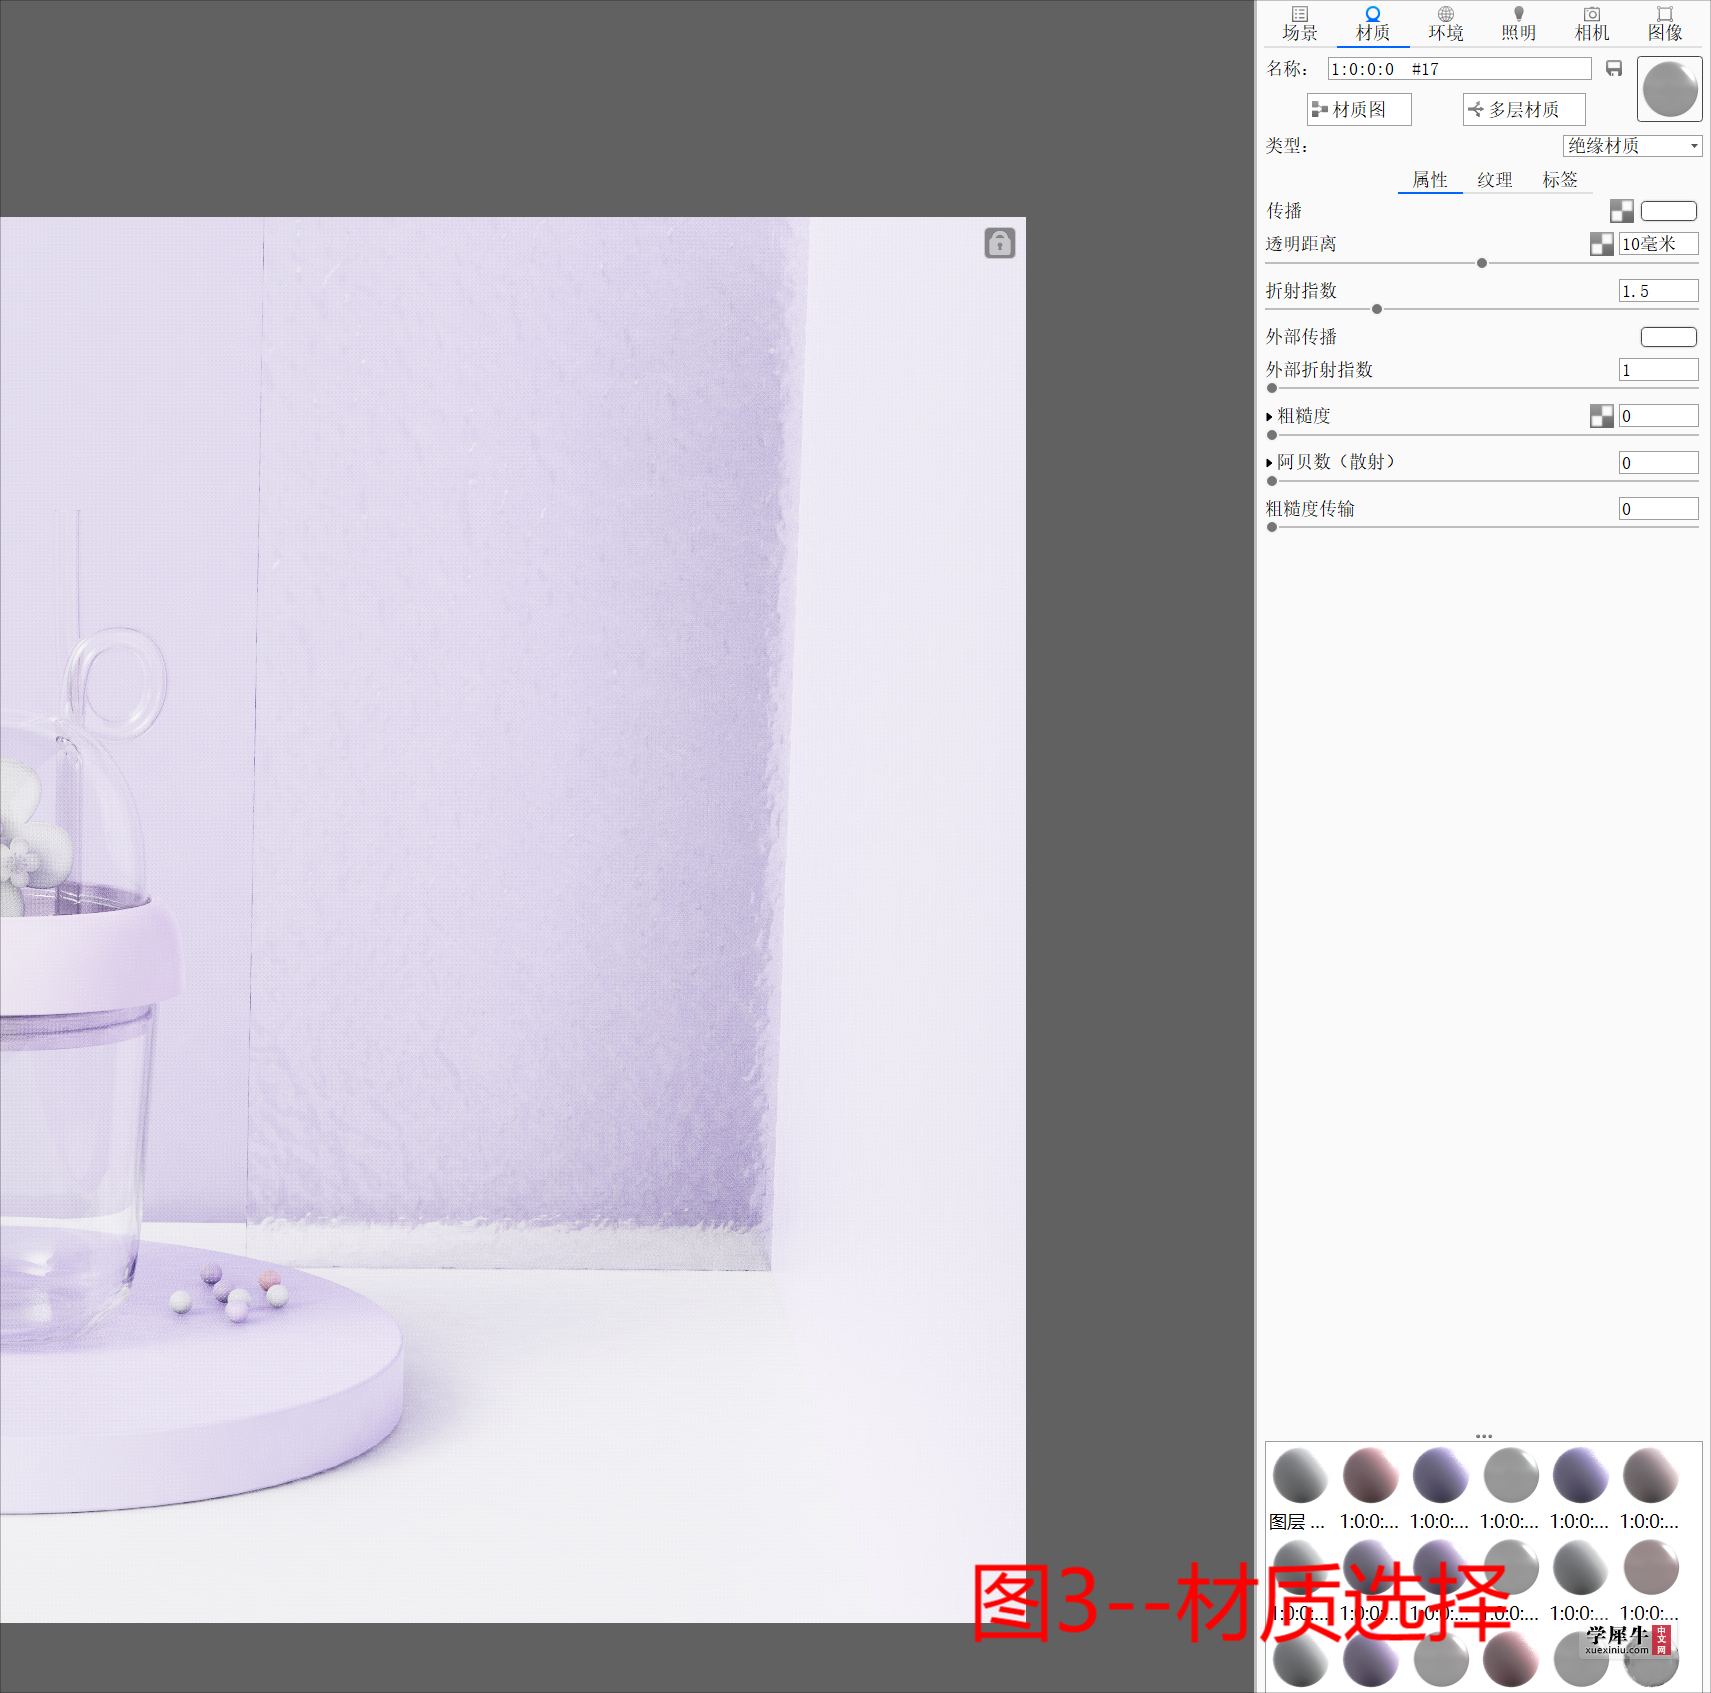Open the 传播 color swatch
Screen dimensions: 1711x1693
click(x=1668, y=211)
